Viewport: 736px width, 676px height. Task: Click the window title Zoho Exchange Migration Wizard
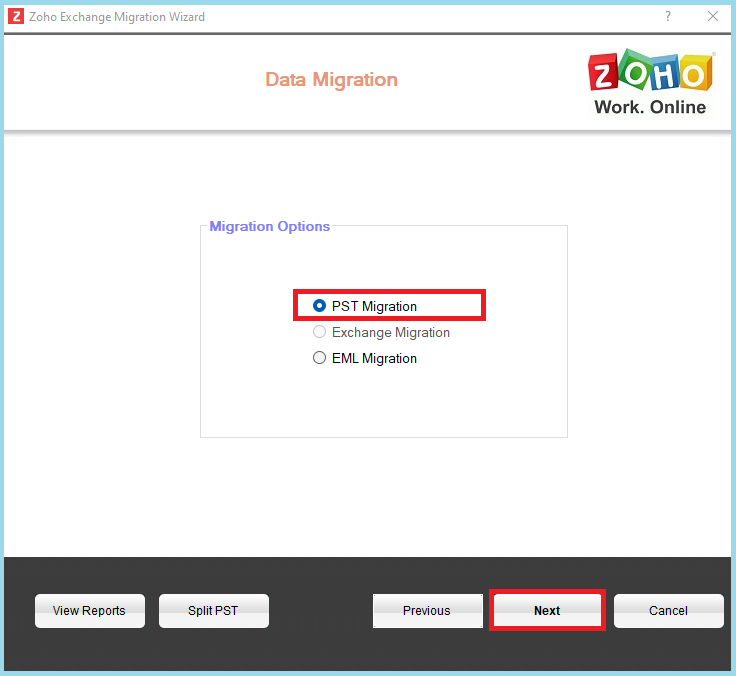(117, 17)
